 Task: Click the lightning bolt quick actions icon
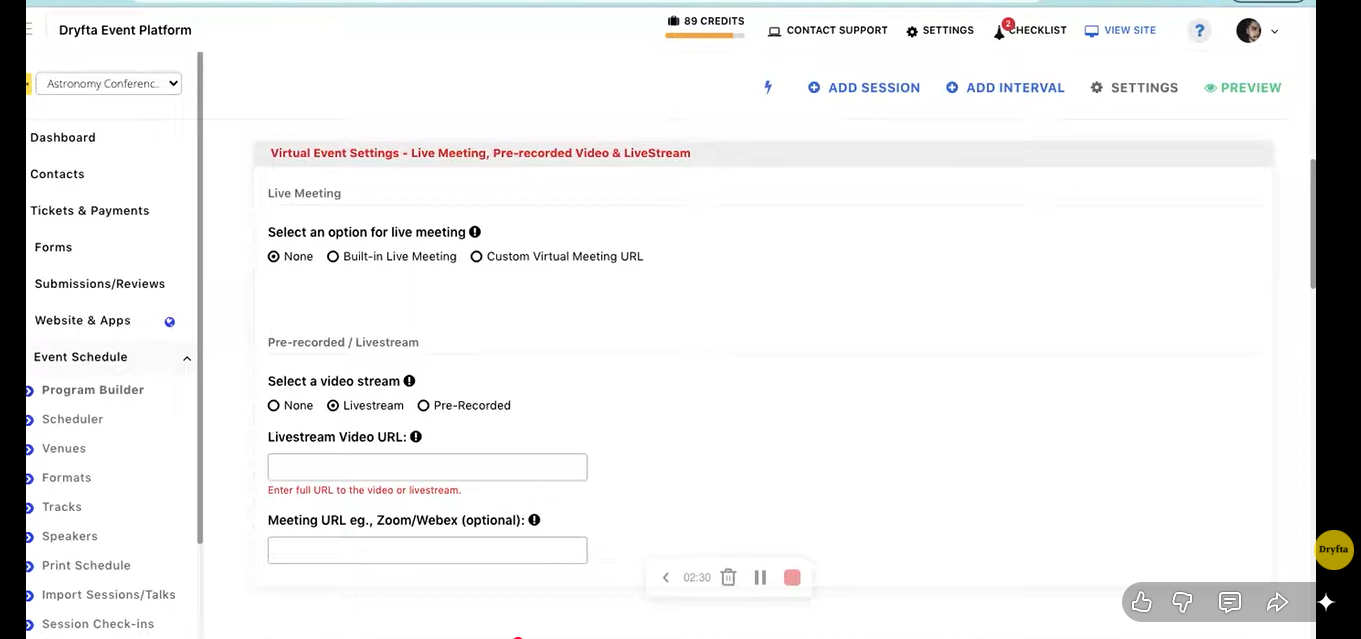pos(768,88)
